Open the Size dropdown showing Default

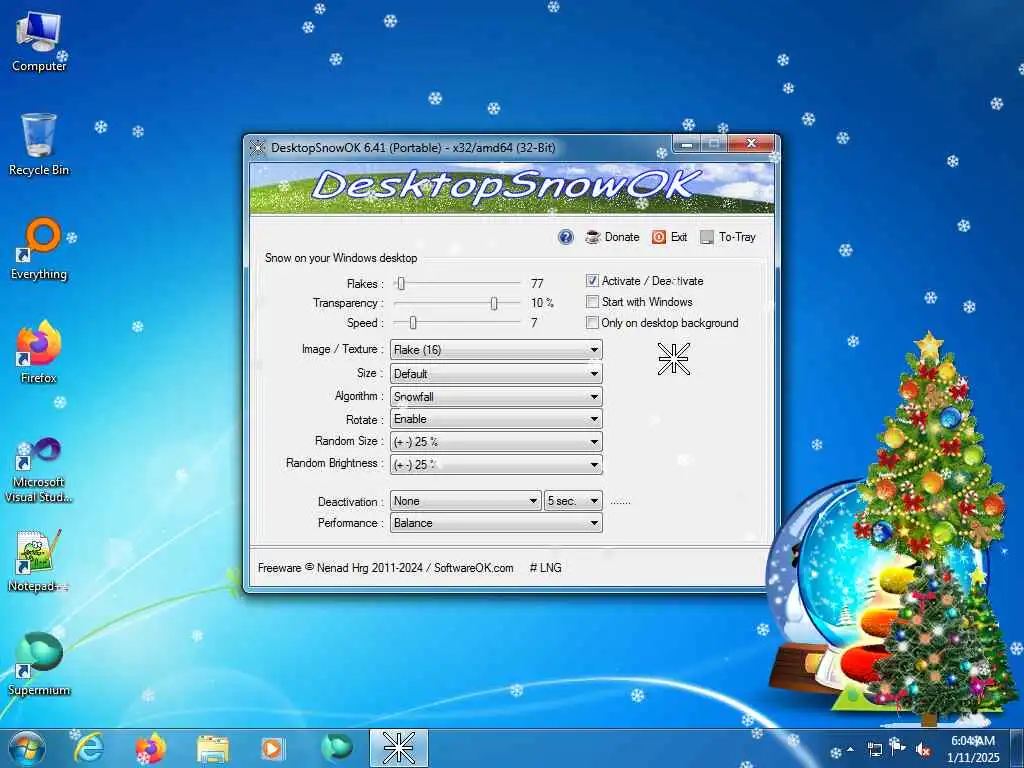[x=496, y=374]
